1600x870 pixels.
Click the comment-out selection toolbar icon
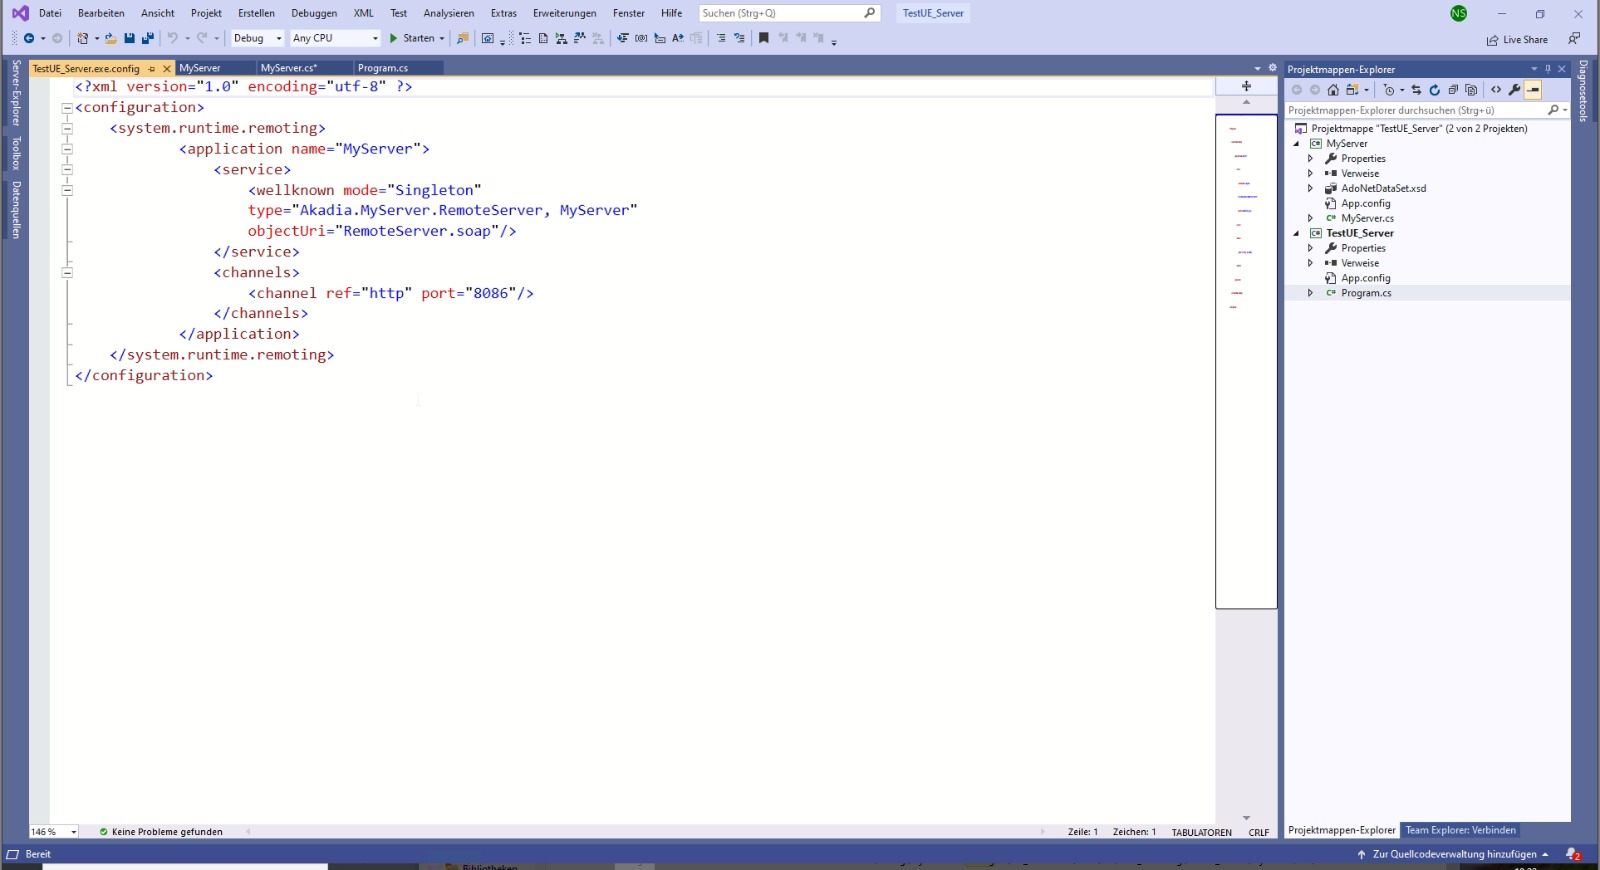[721, 38]
